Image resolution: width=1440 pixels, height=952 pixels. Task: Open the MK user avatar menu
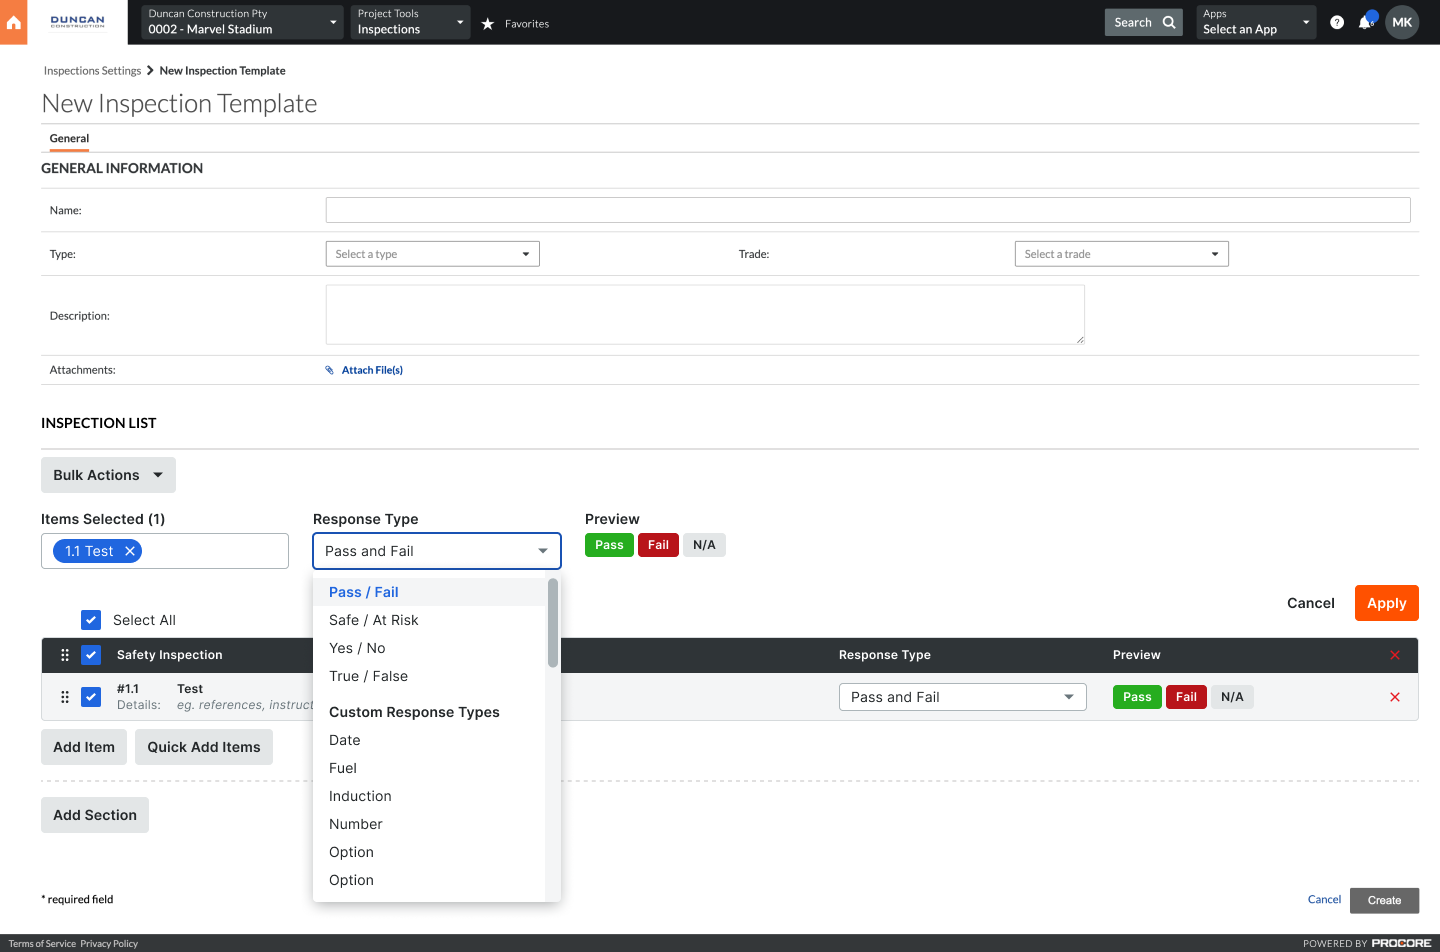coord(1402,21)
